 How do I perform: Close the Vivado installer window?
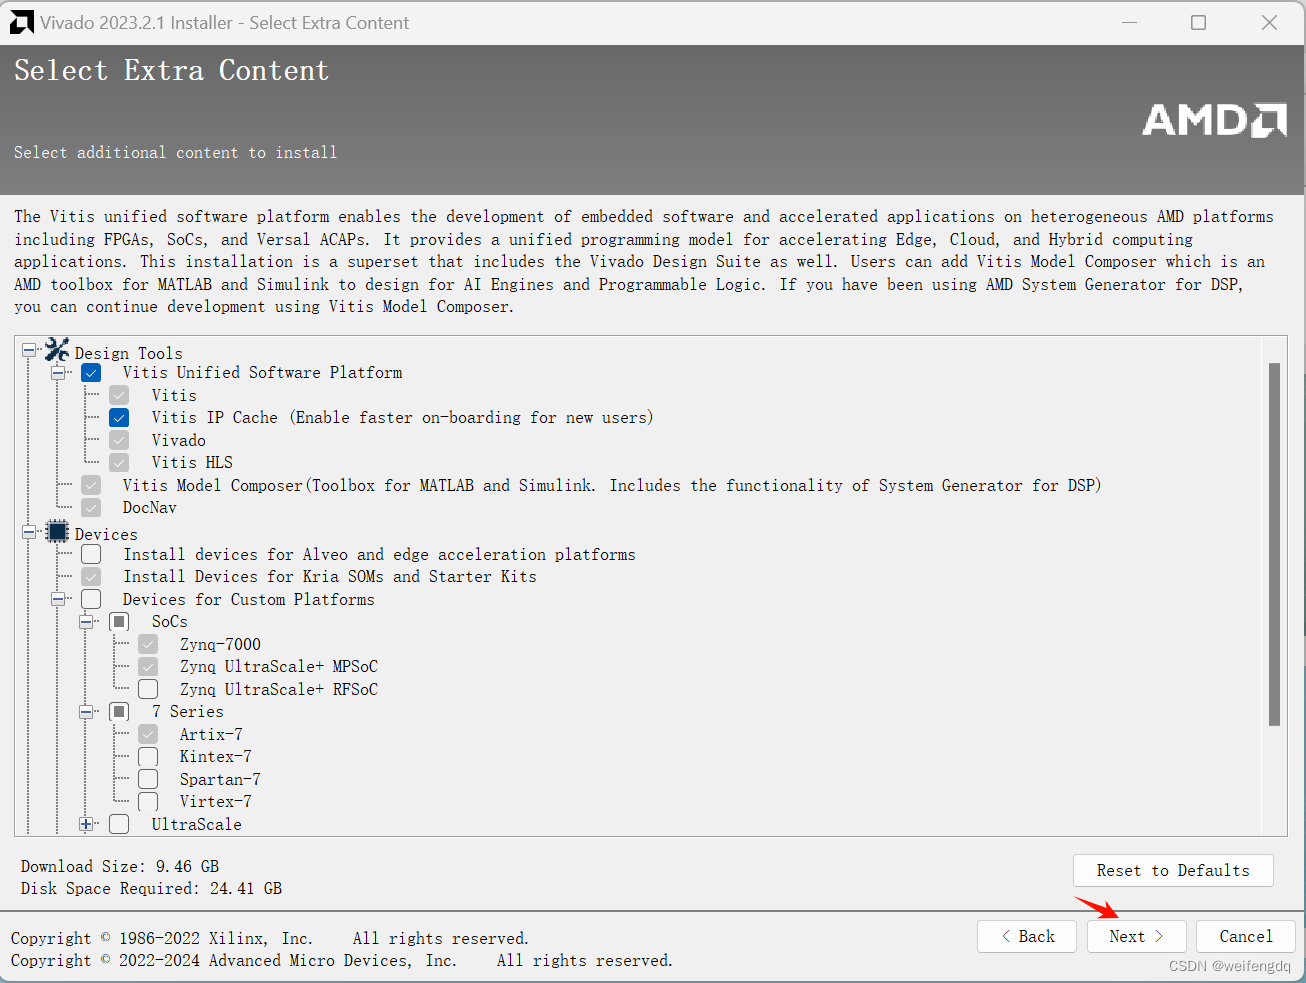1269,22
